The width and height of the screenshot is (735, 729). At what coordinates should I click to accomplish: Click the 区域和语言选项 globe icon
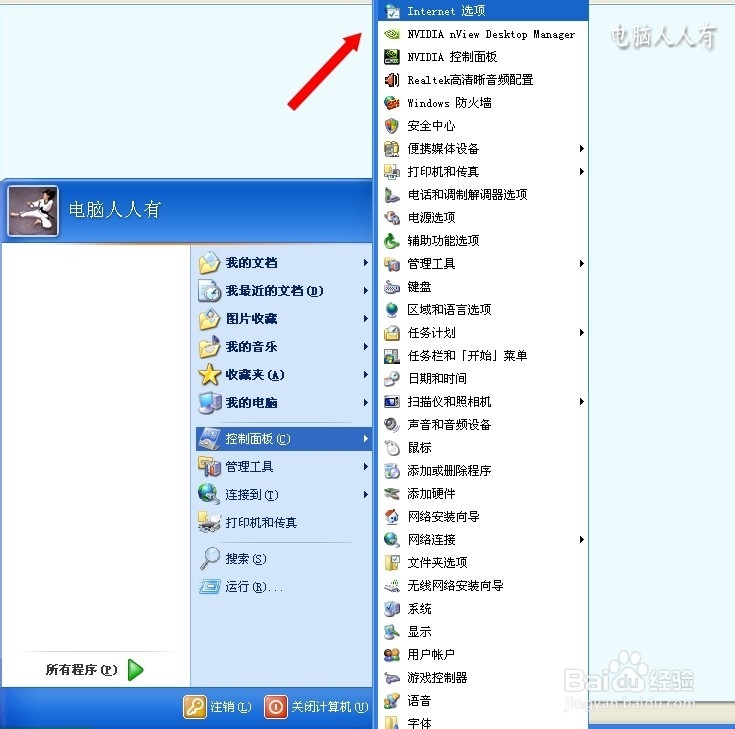click(391, 309)
